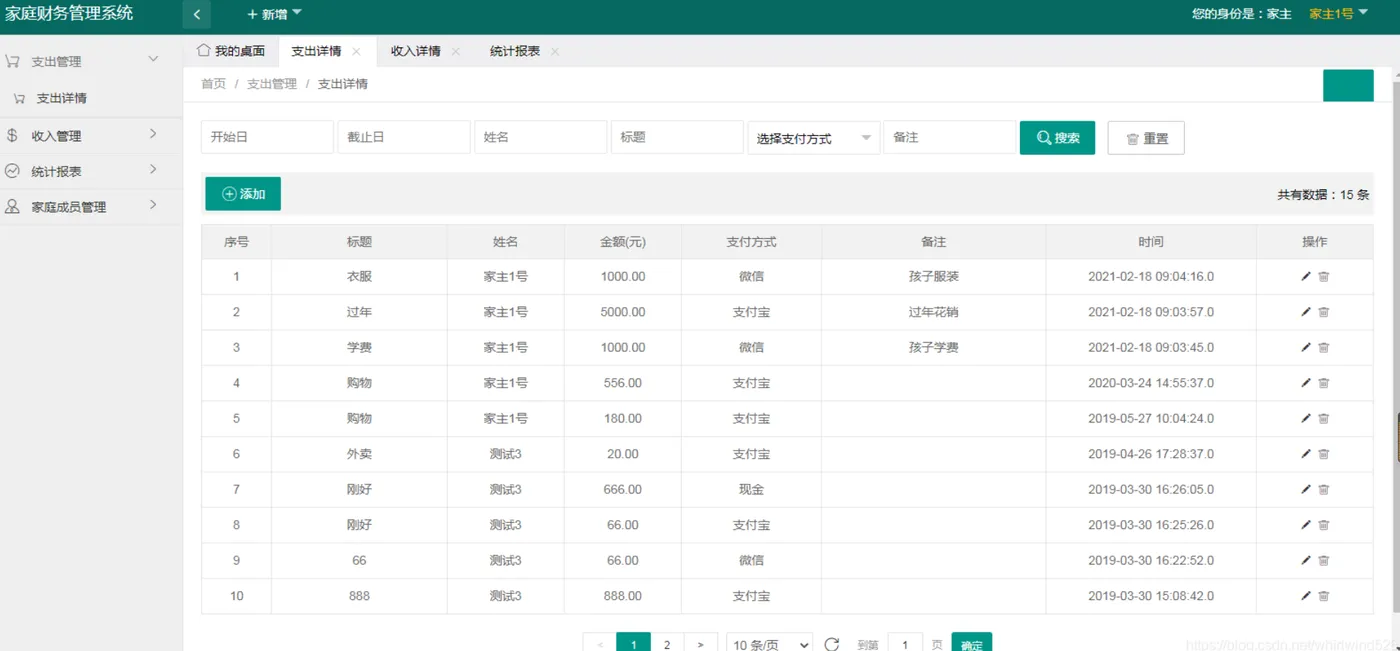The image size is (1400, 651).
Task: Click the pagination 确定 button
Action: point(972,644)
